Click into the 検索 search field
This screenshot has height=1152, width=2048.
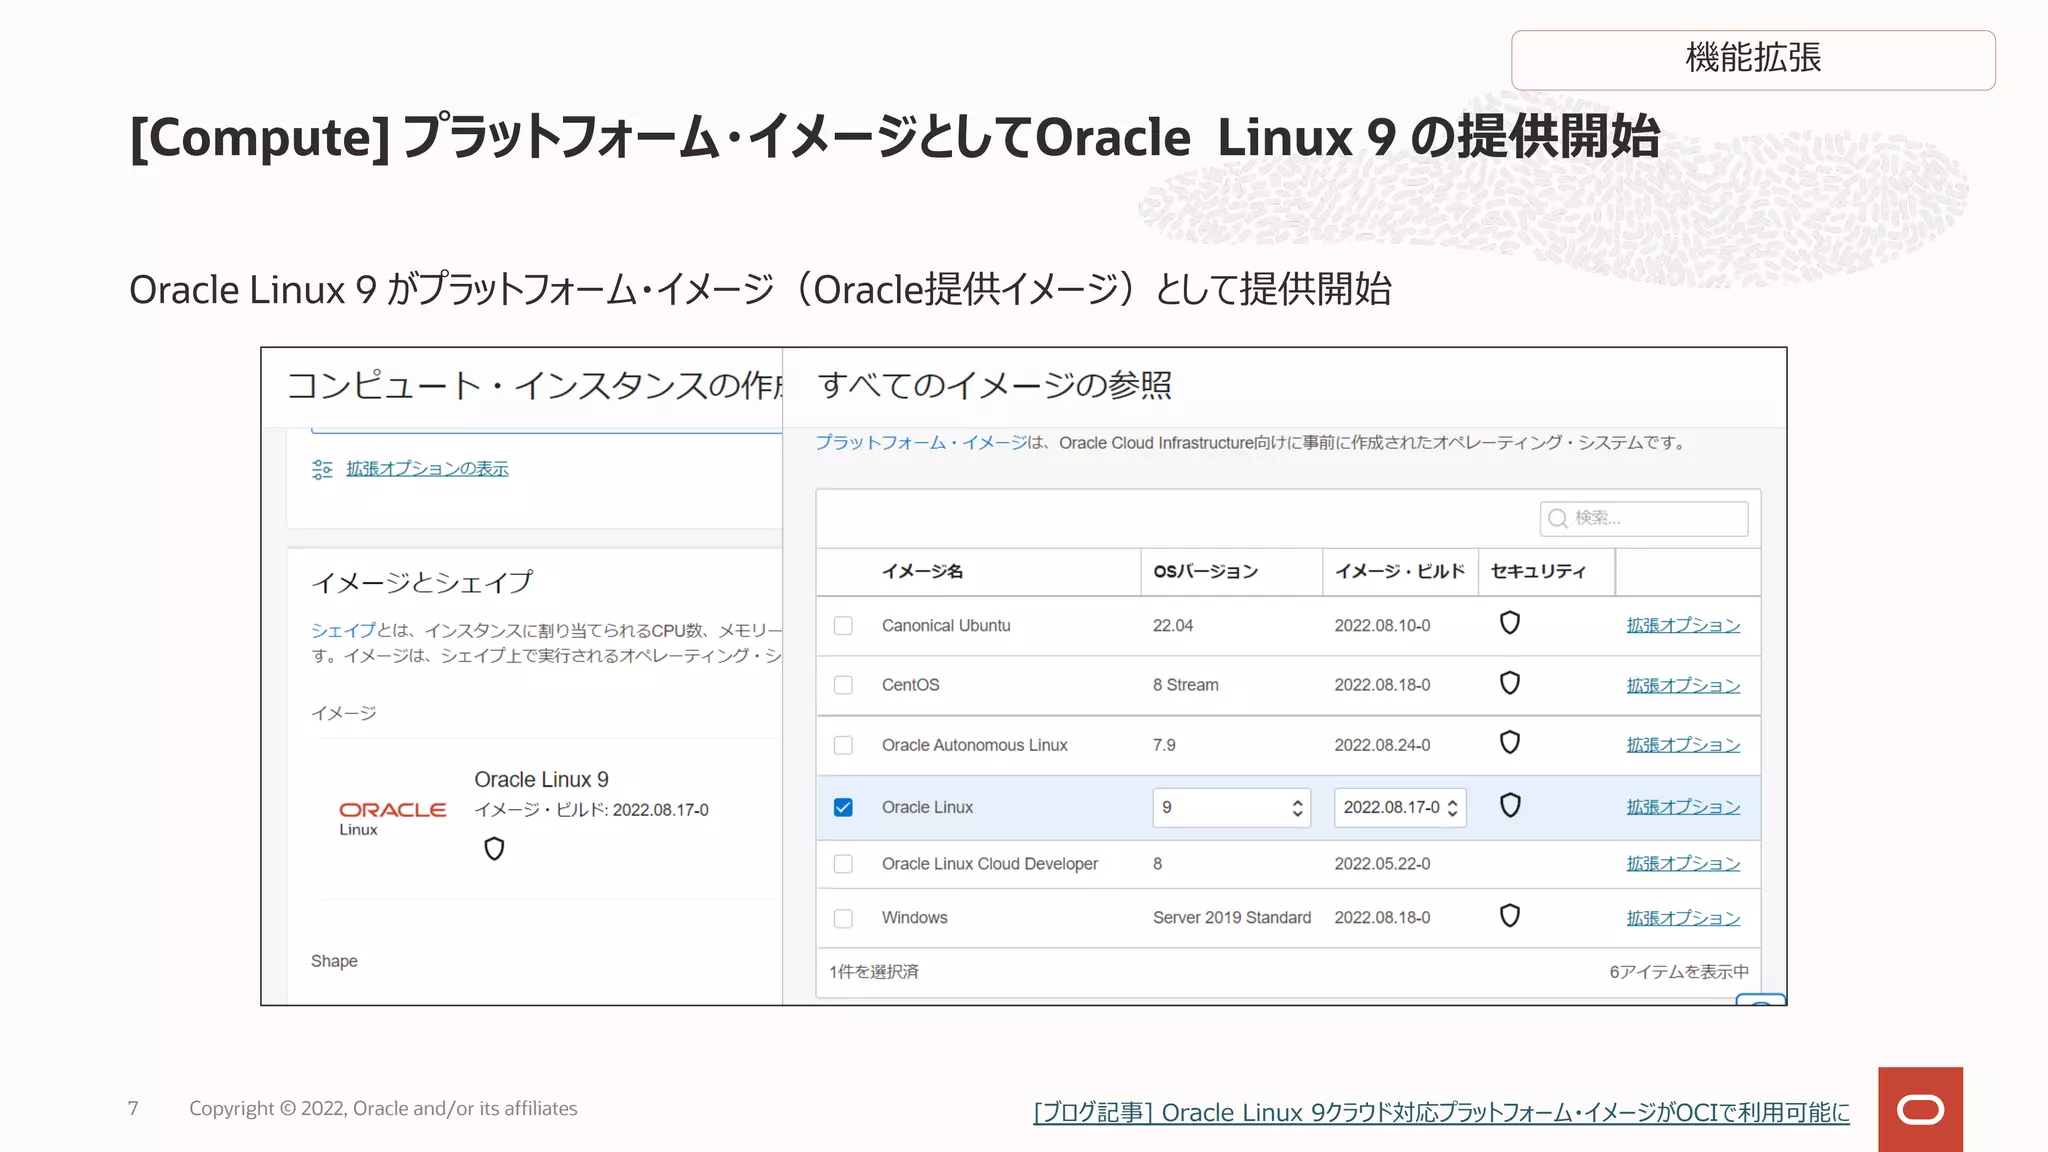1644,518
